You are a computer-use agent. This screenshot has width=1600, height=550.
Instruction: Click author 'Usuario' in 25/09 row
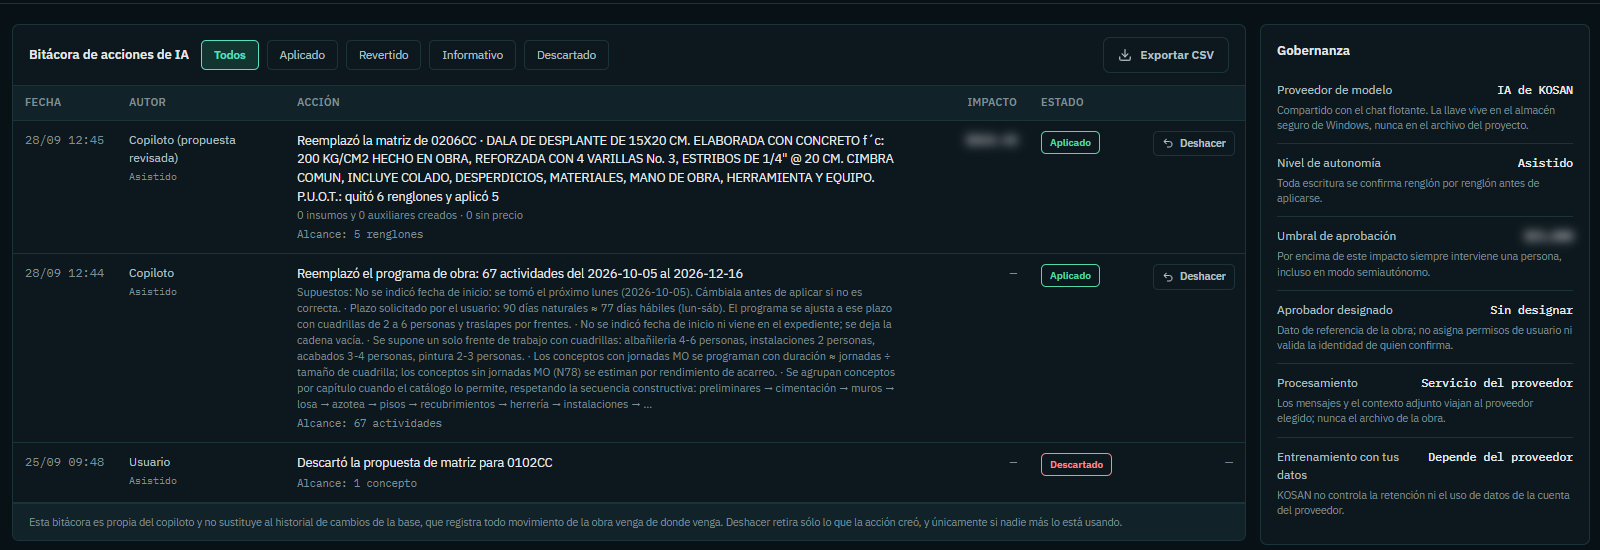tap(149, 462)
